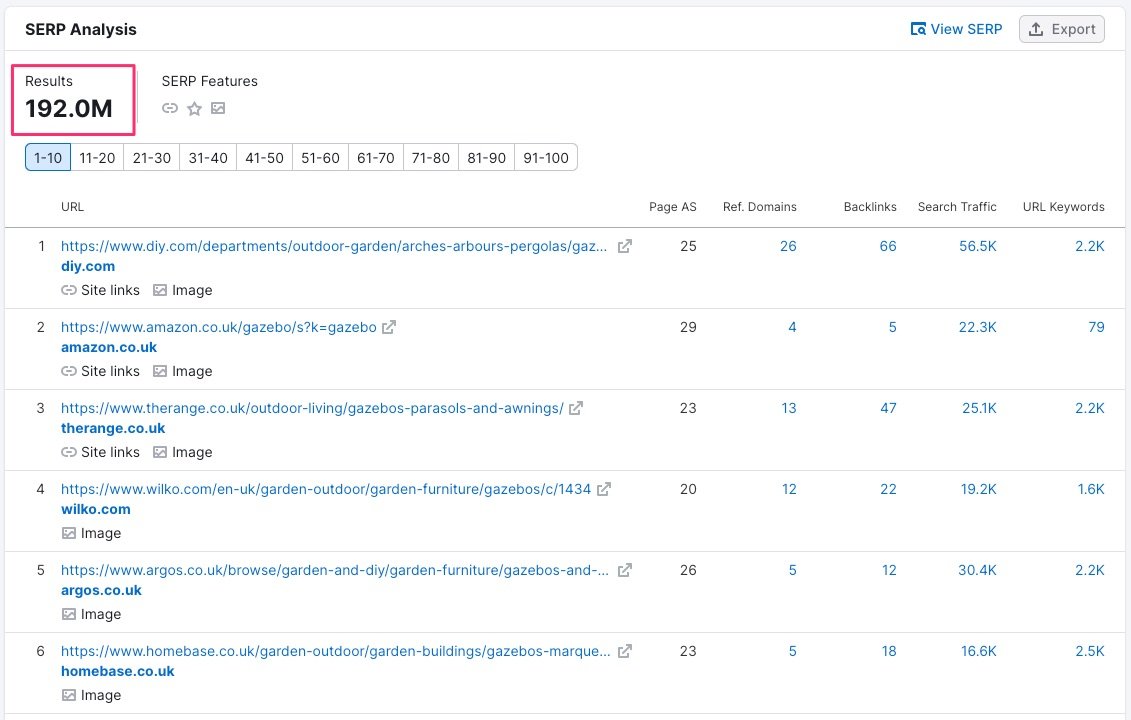Click Search Traffic value 22.3K

(977, 327)
